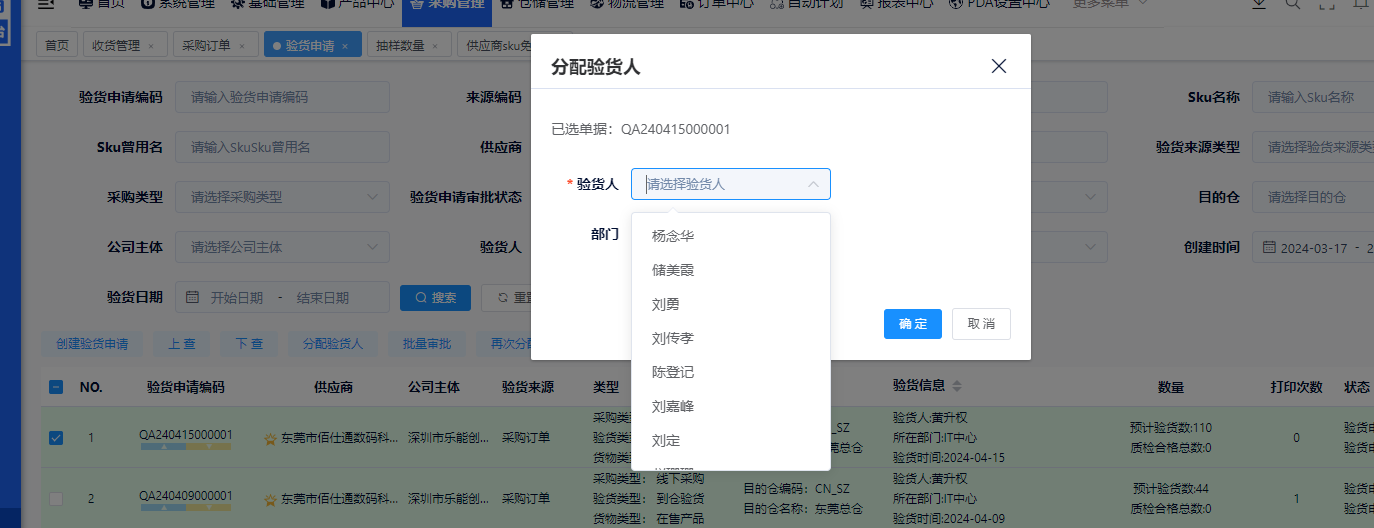Click order code QA240409000001 in row 2
Screen dimensions: 1374x528
[186, 495]
